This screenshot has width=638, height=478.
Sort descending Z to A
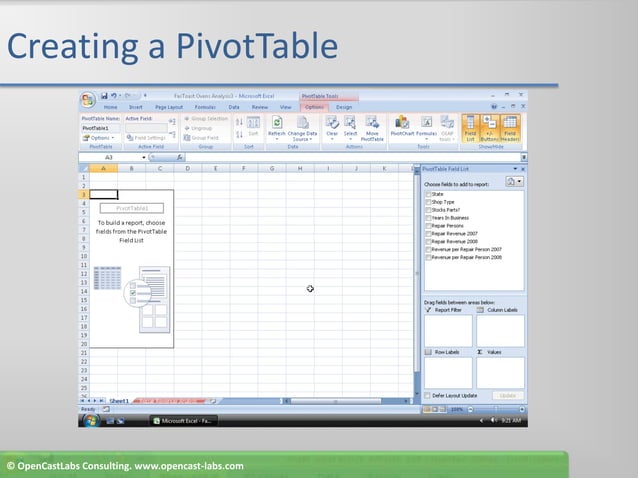[x=239, y=134]
